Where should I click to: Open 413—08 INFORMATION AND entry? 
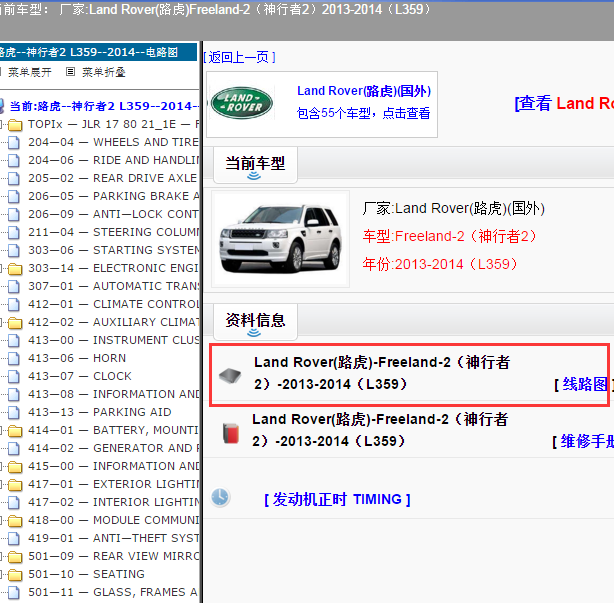tap(114, 395)
